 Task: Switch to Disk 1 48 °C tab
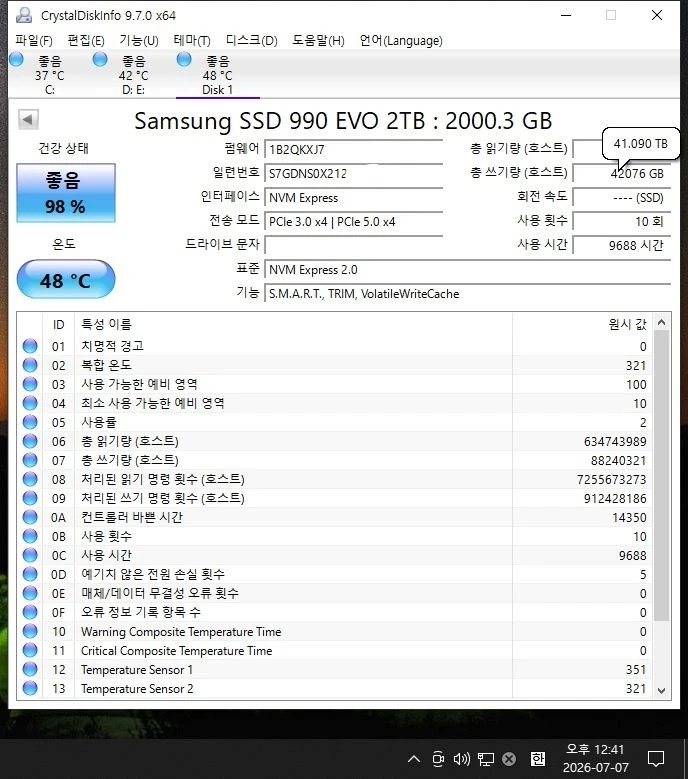pos(218,75)
